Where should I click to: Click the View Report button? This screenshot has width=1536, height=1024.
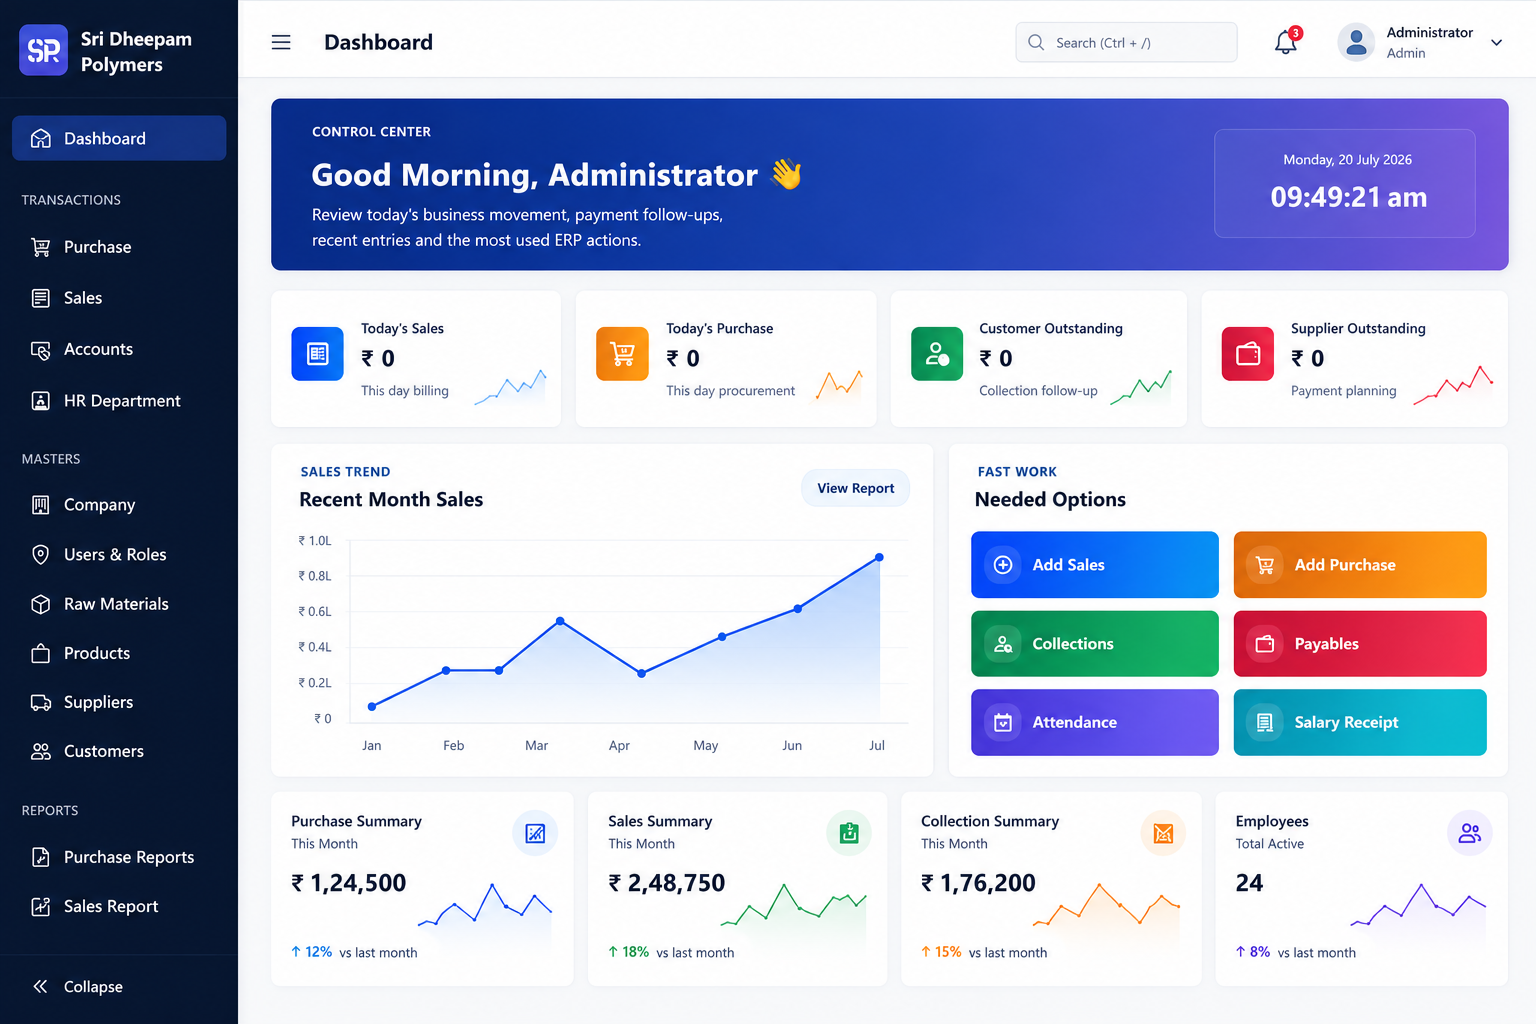(x=856, y=488)
